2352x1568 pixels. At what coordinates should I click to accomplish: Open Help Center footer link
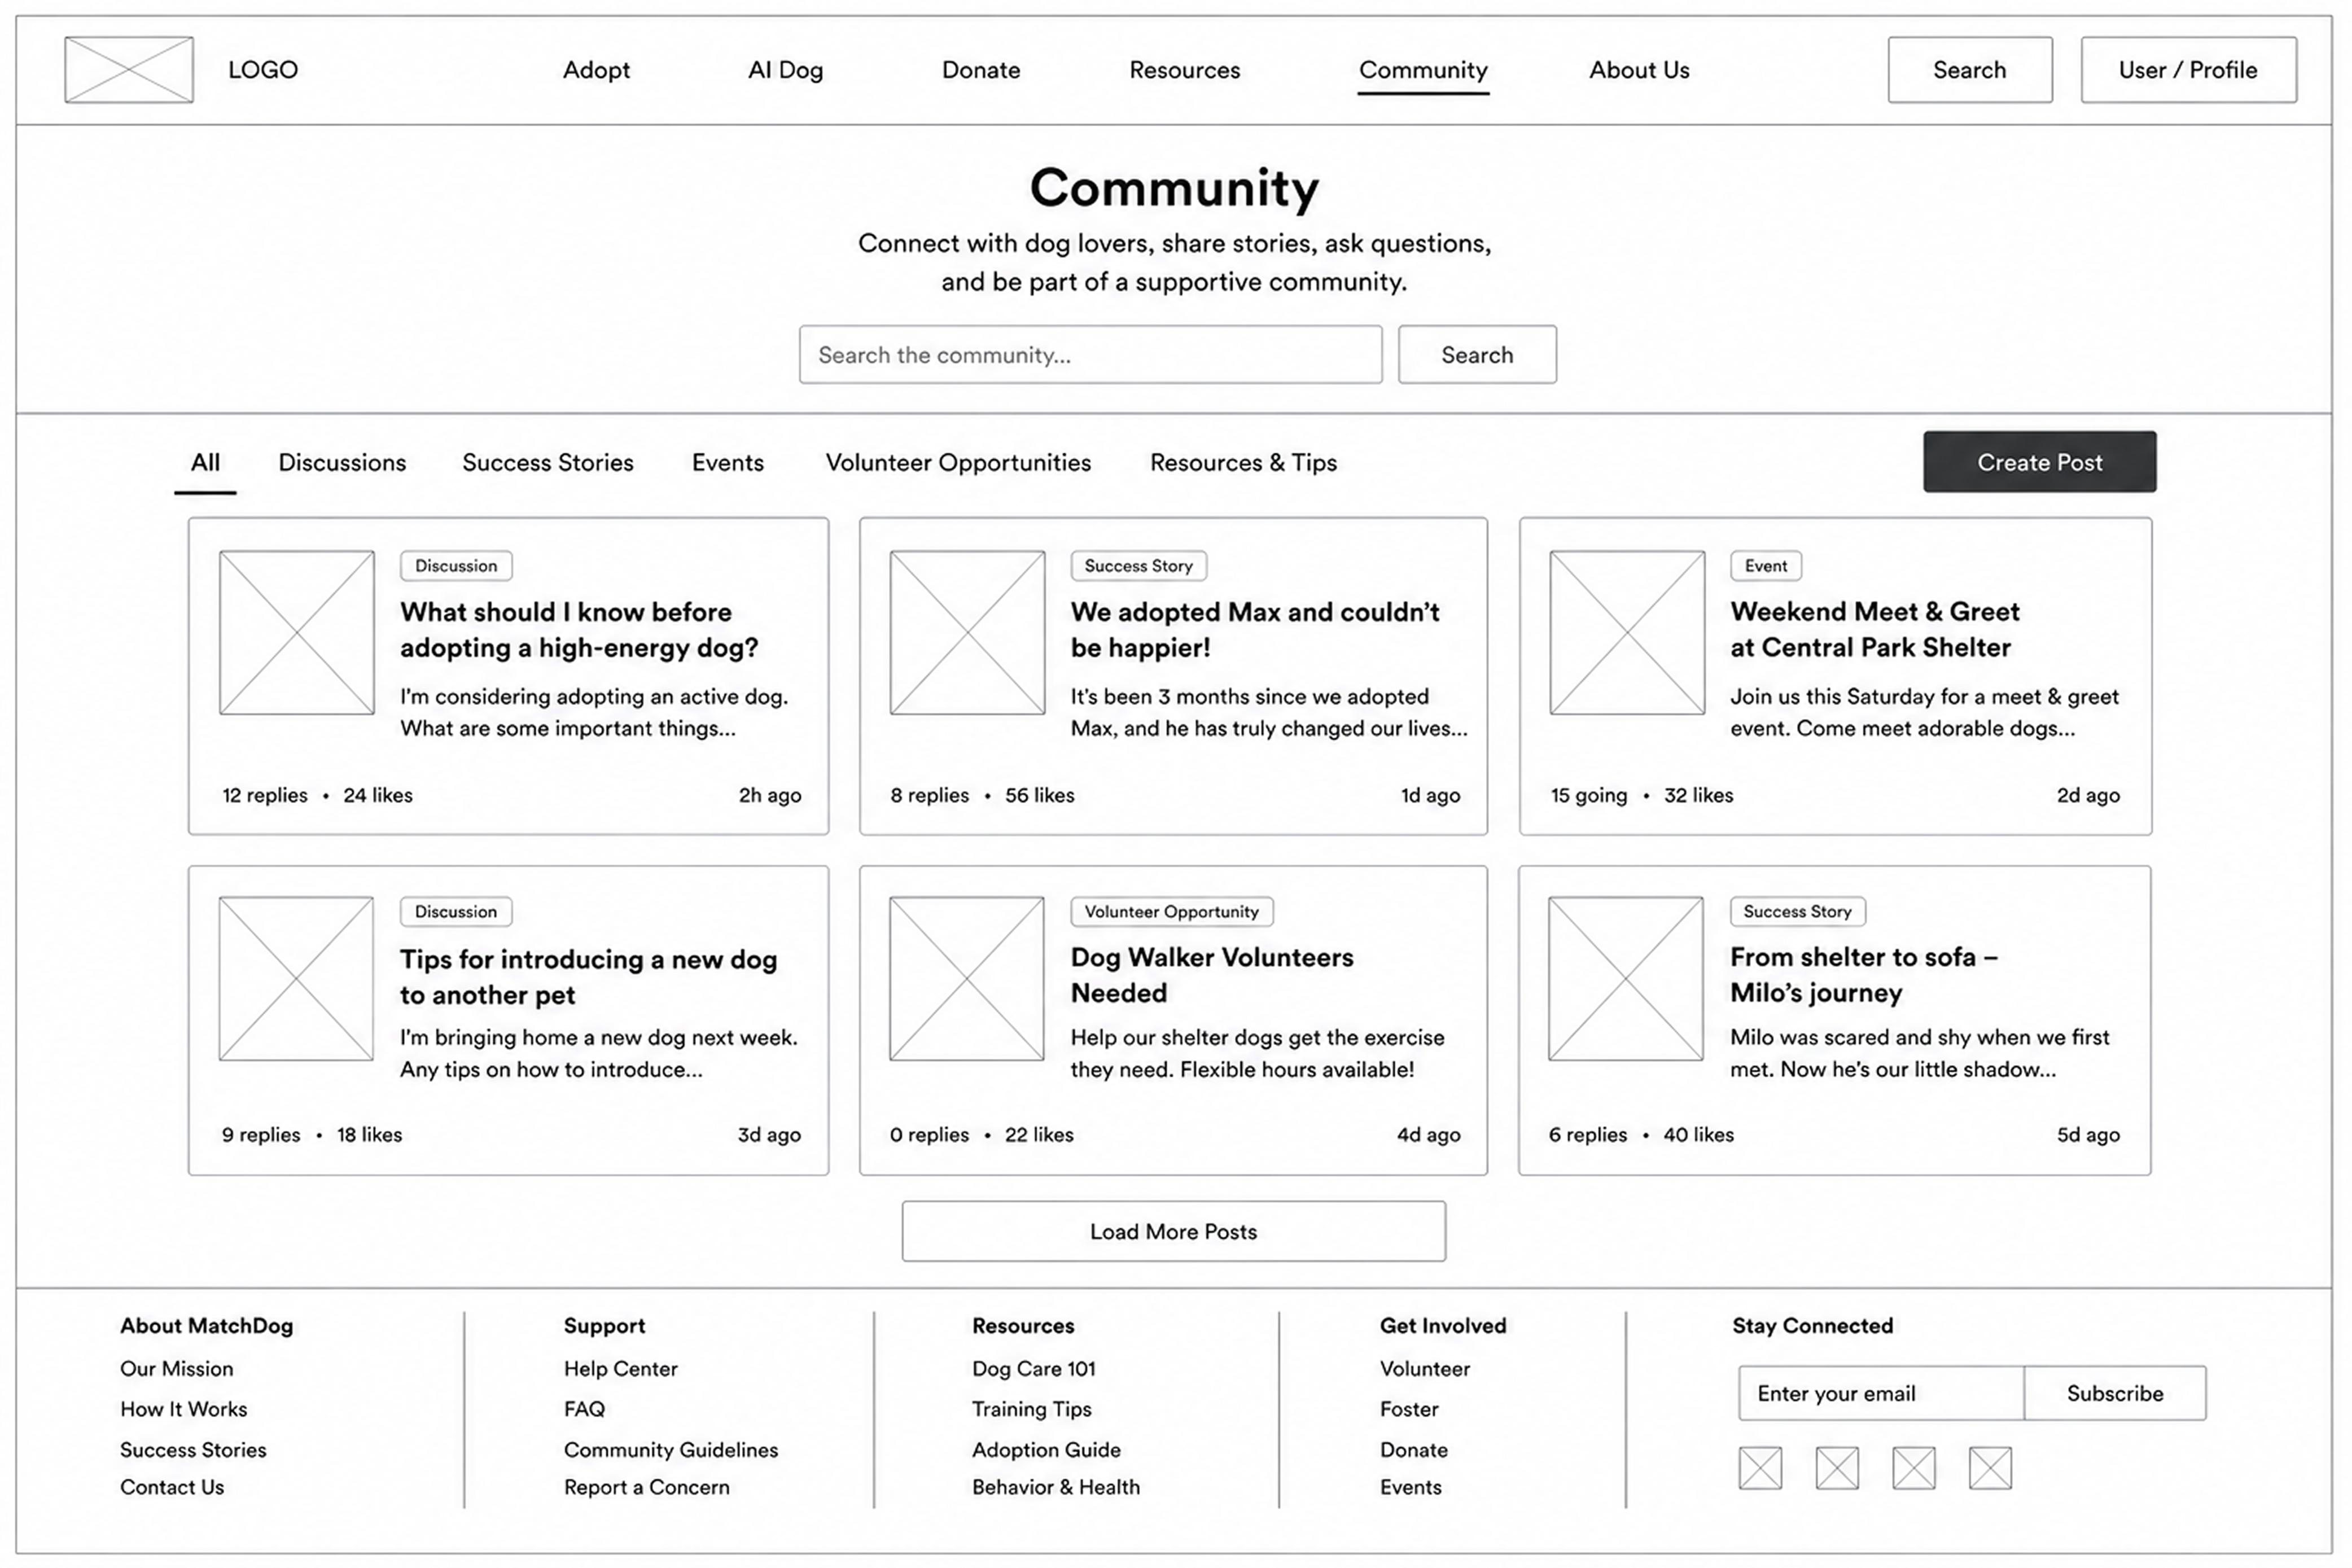621,1369
